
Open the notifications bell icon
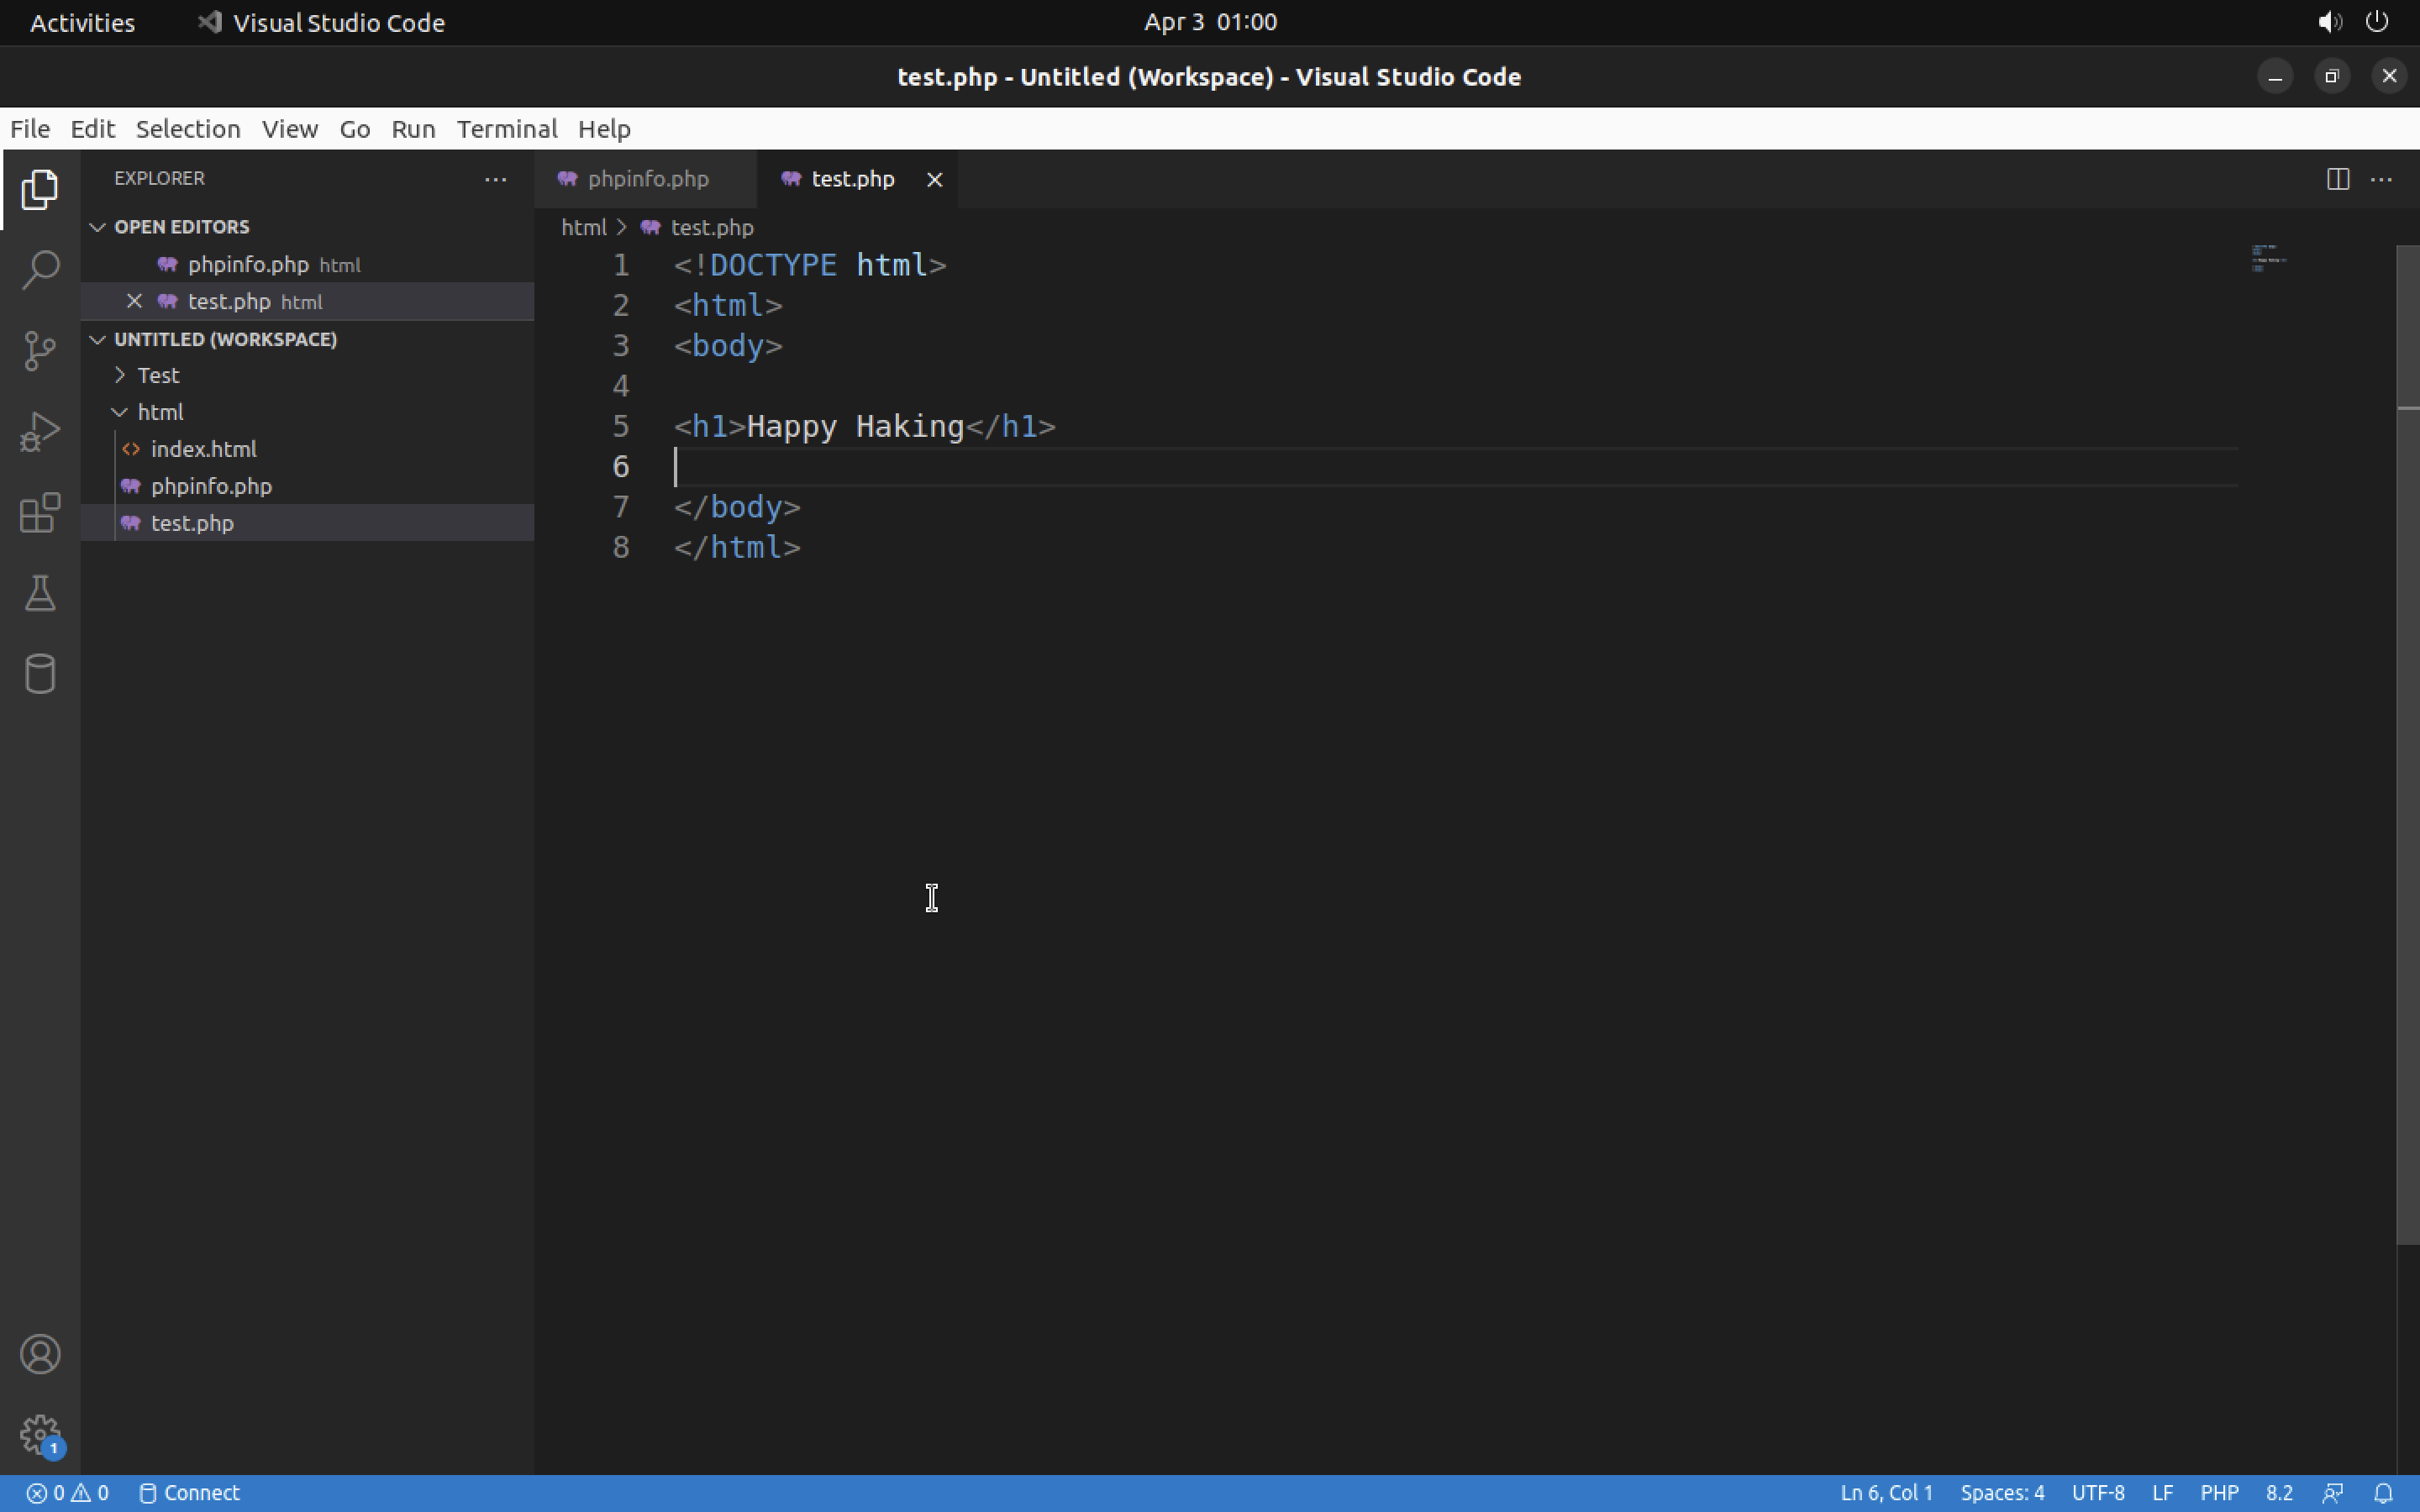coord(2384,1493)
